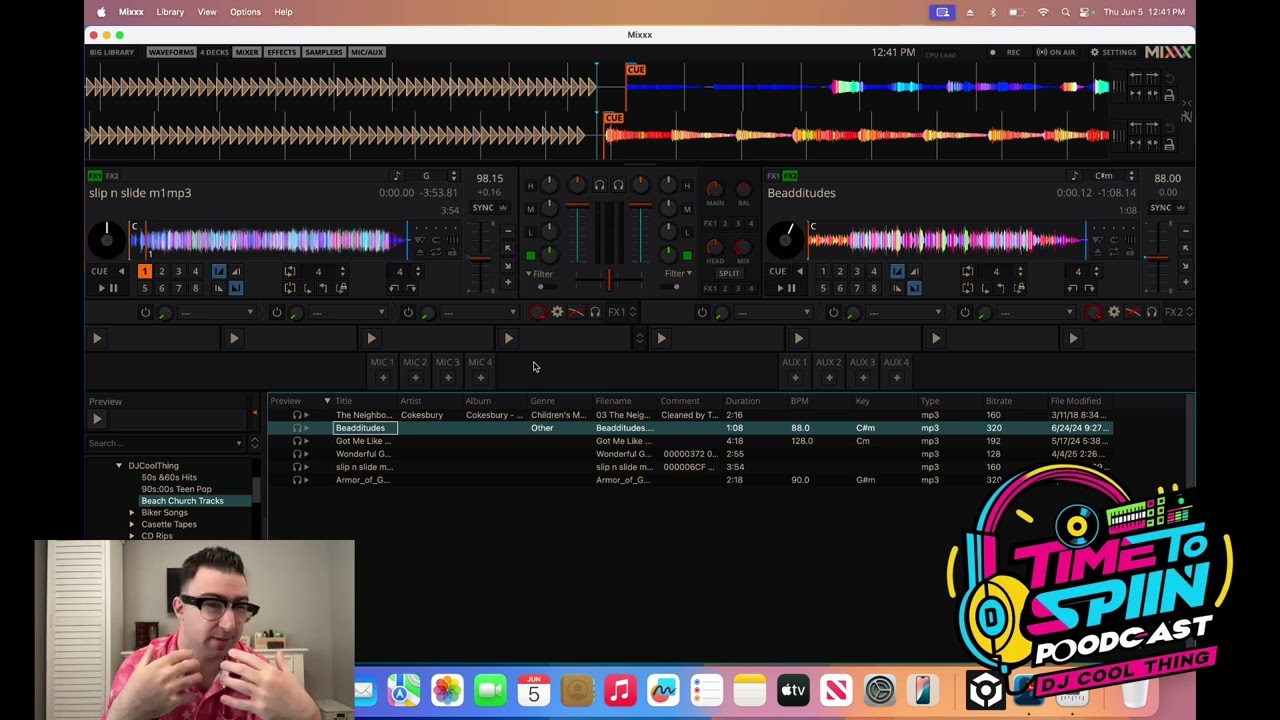Toggle FX1 assignment on left deck

pyautogui.click(x=95, y=176)
